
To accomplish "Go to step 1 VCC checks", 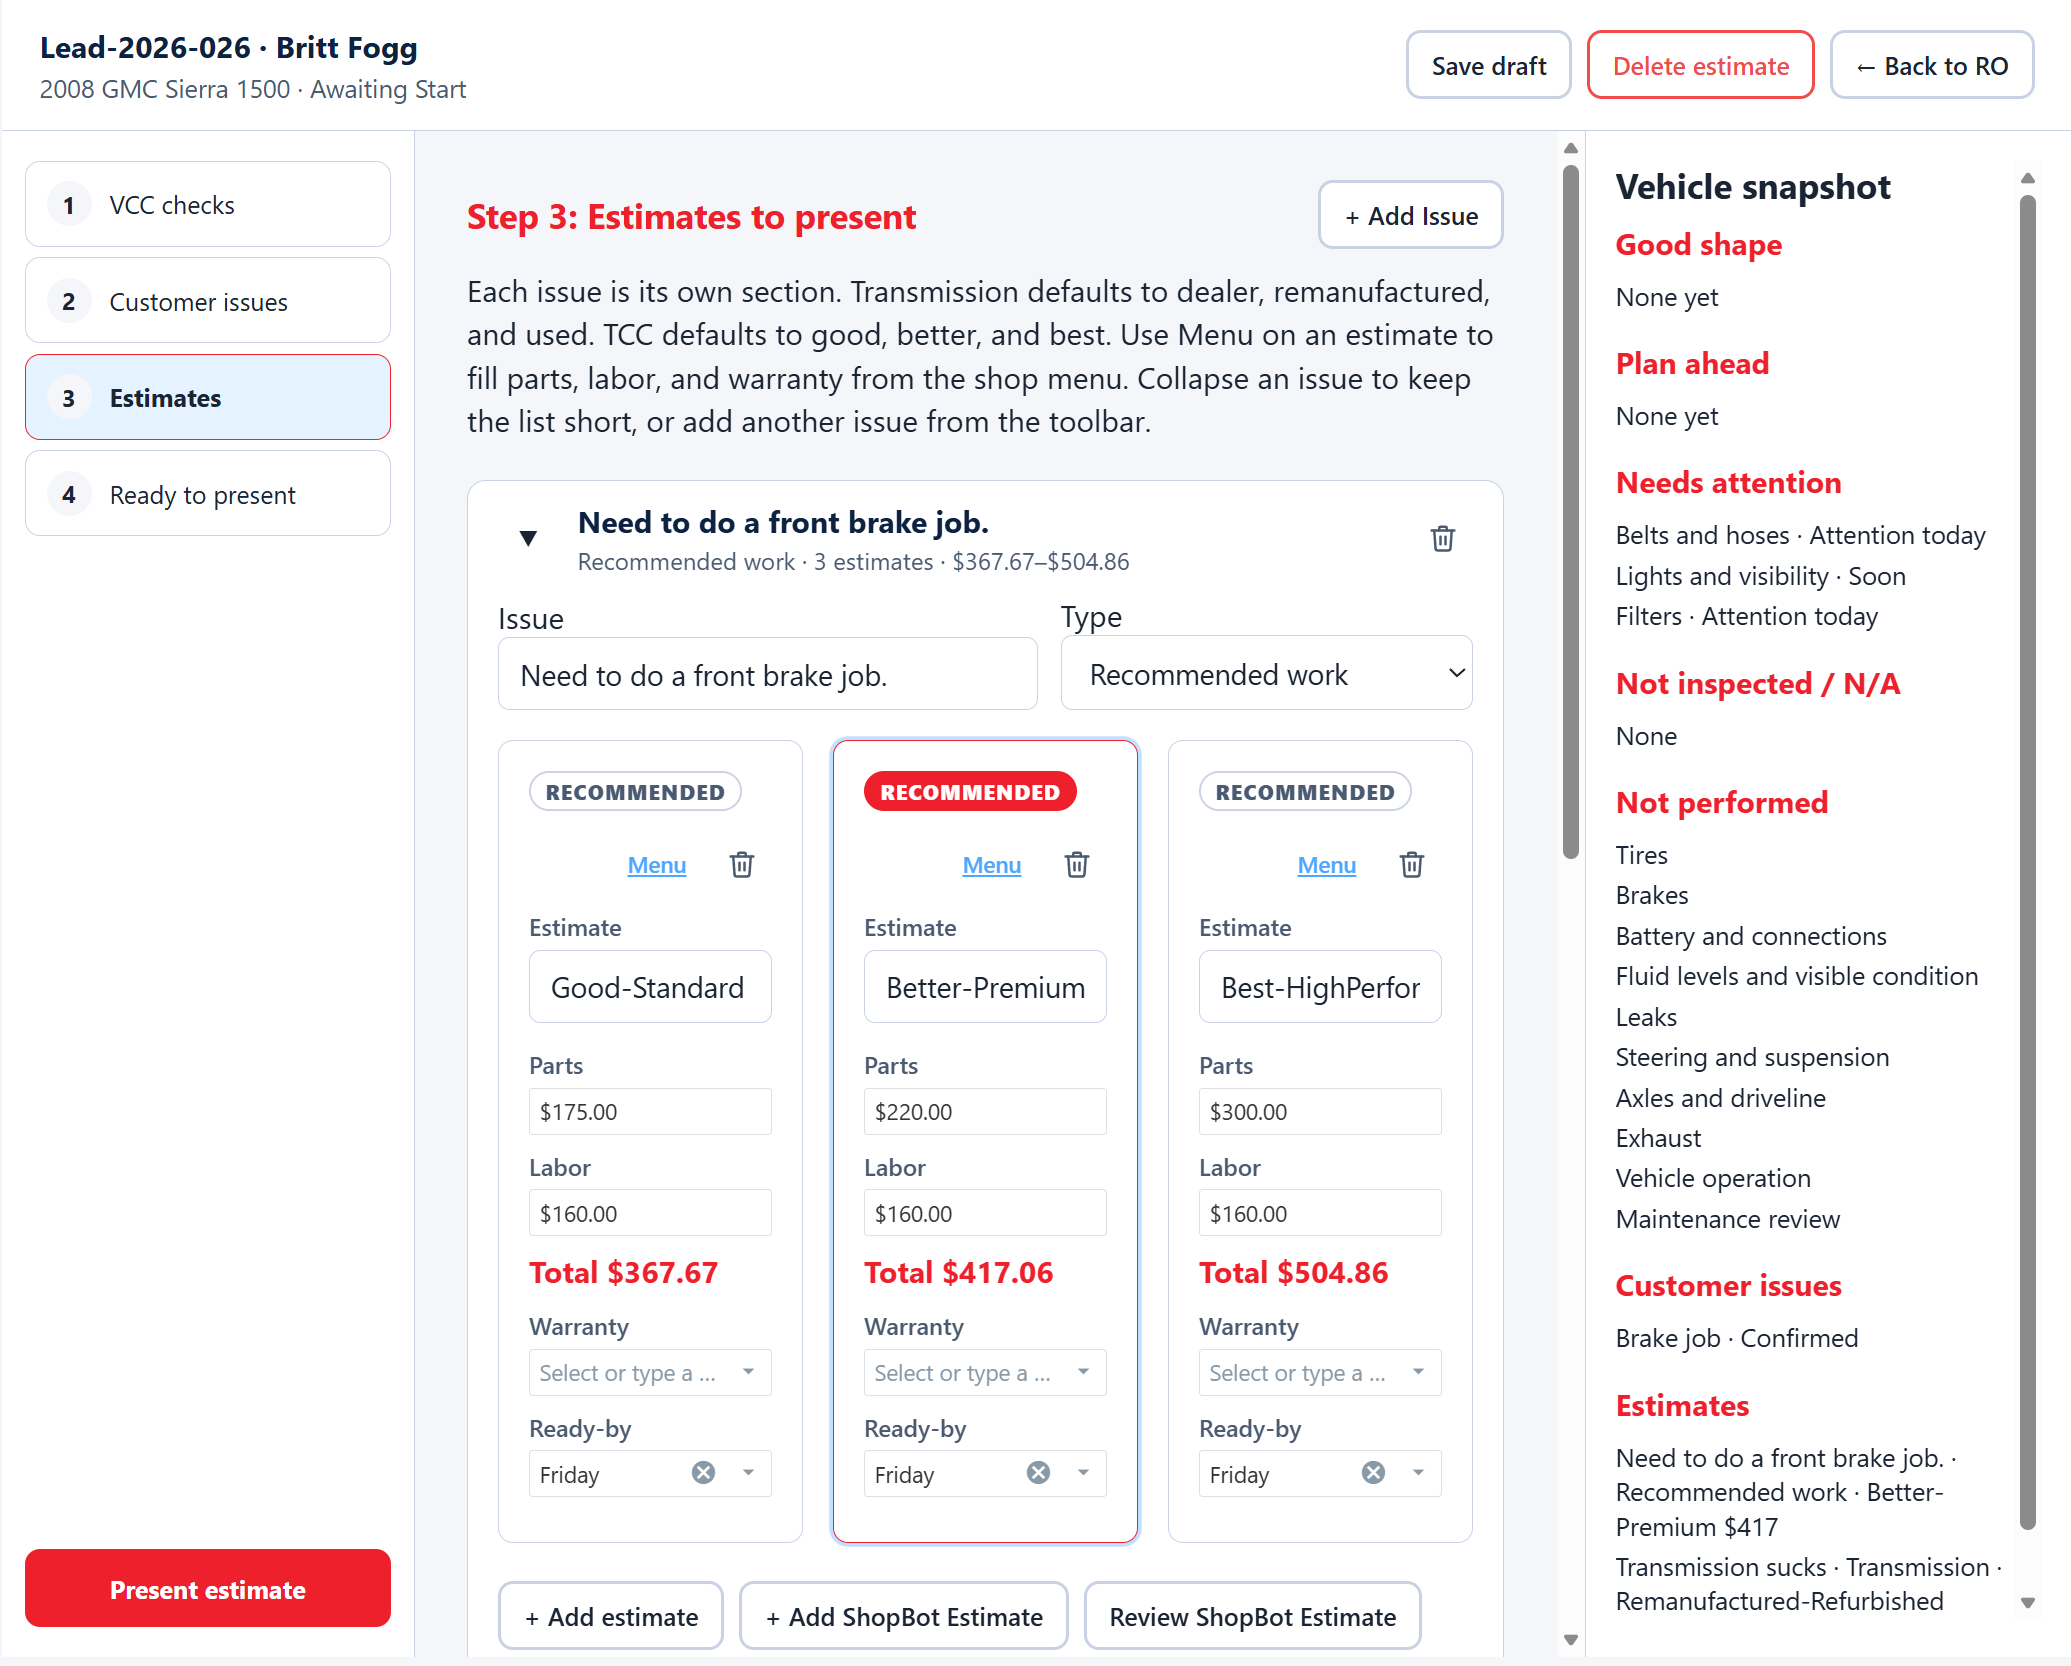I will [208, 205].
